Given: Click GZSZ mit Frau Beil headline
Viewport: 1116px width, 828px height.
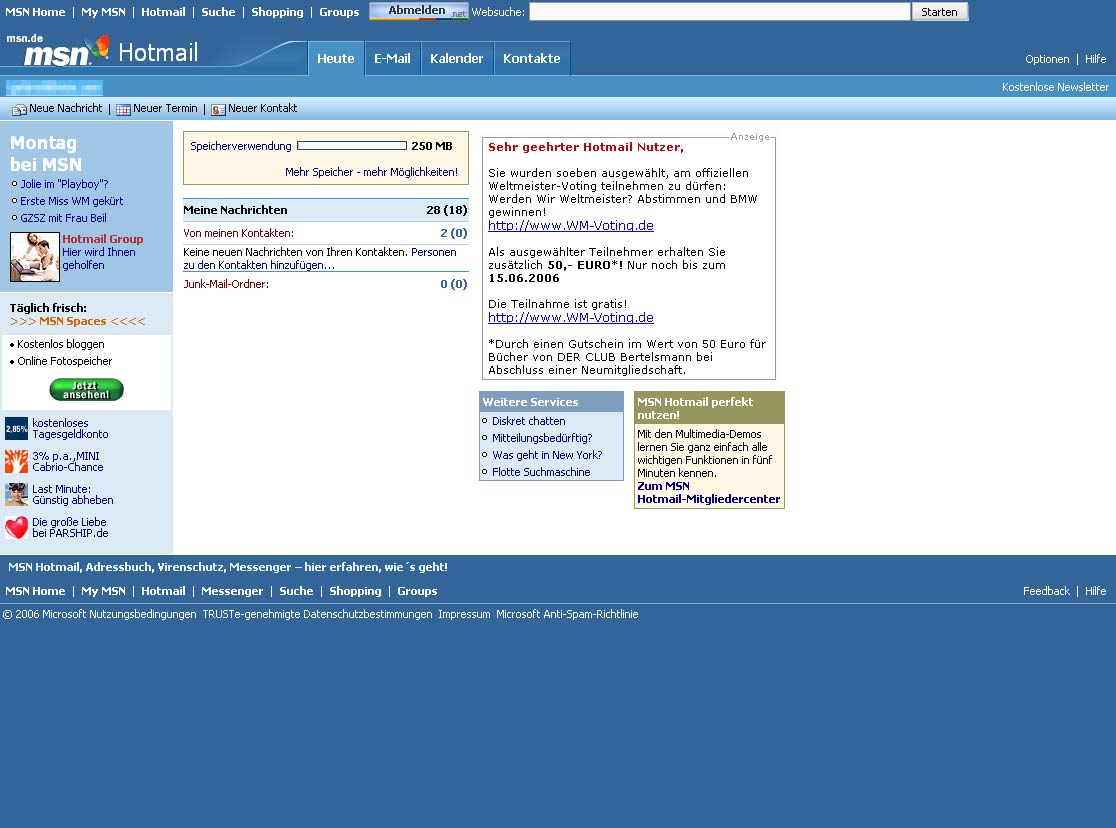Looking at the screenshot, I should pyautogui.click(x=63, y=218).
